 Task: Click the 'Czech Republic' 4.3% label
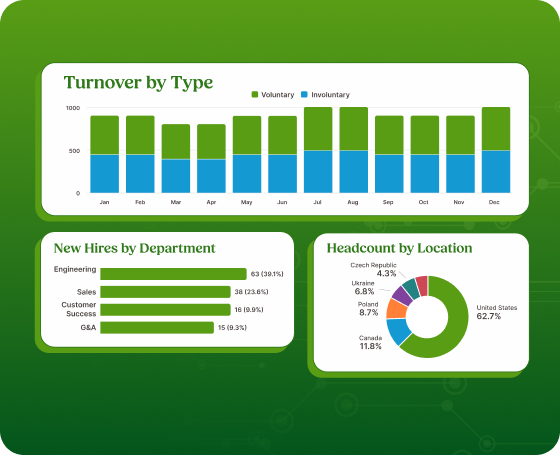tap(374, 269)
